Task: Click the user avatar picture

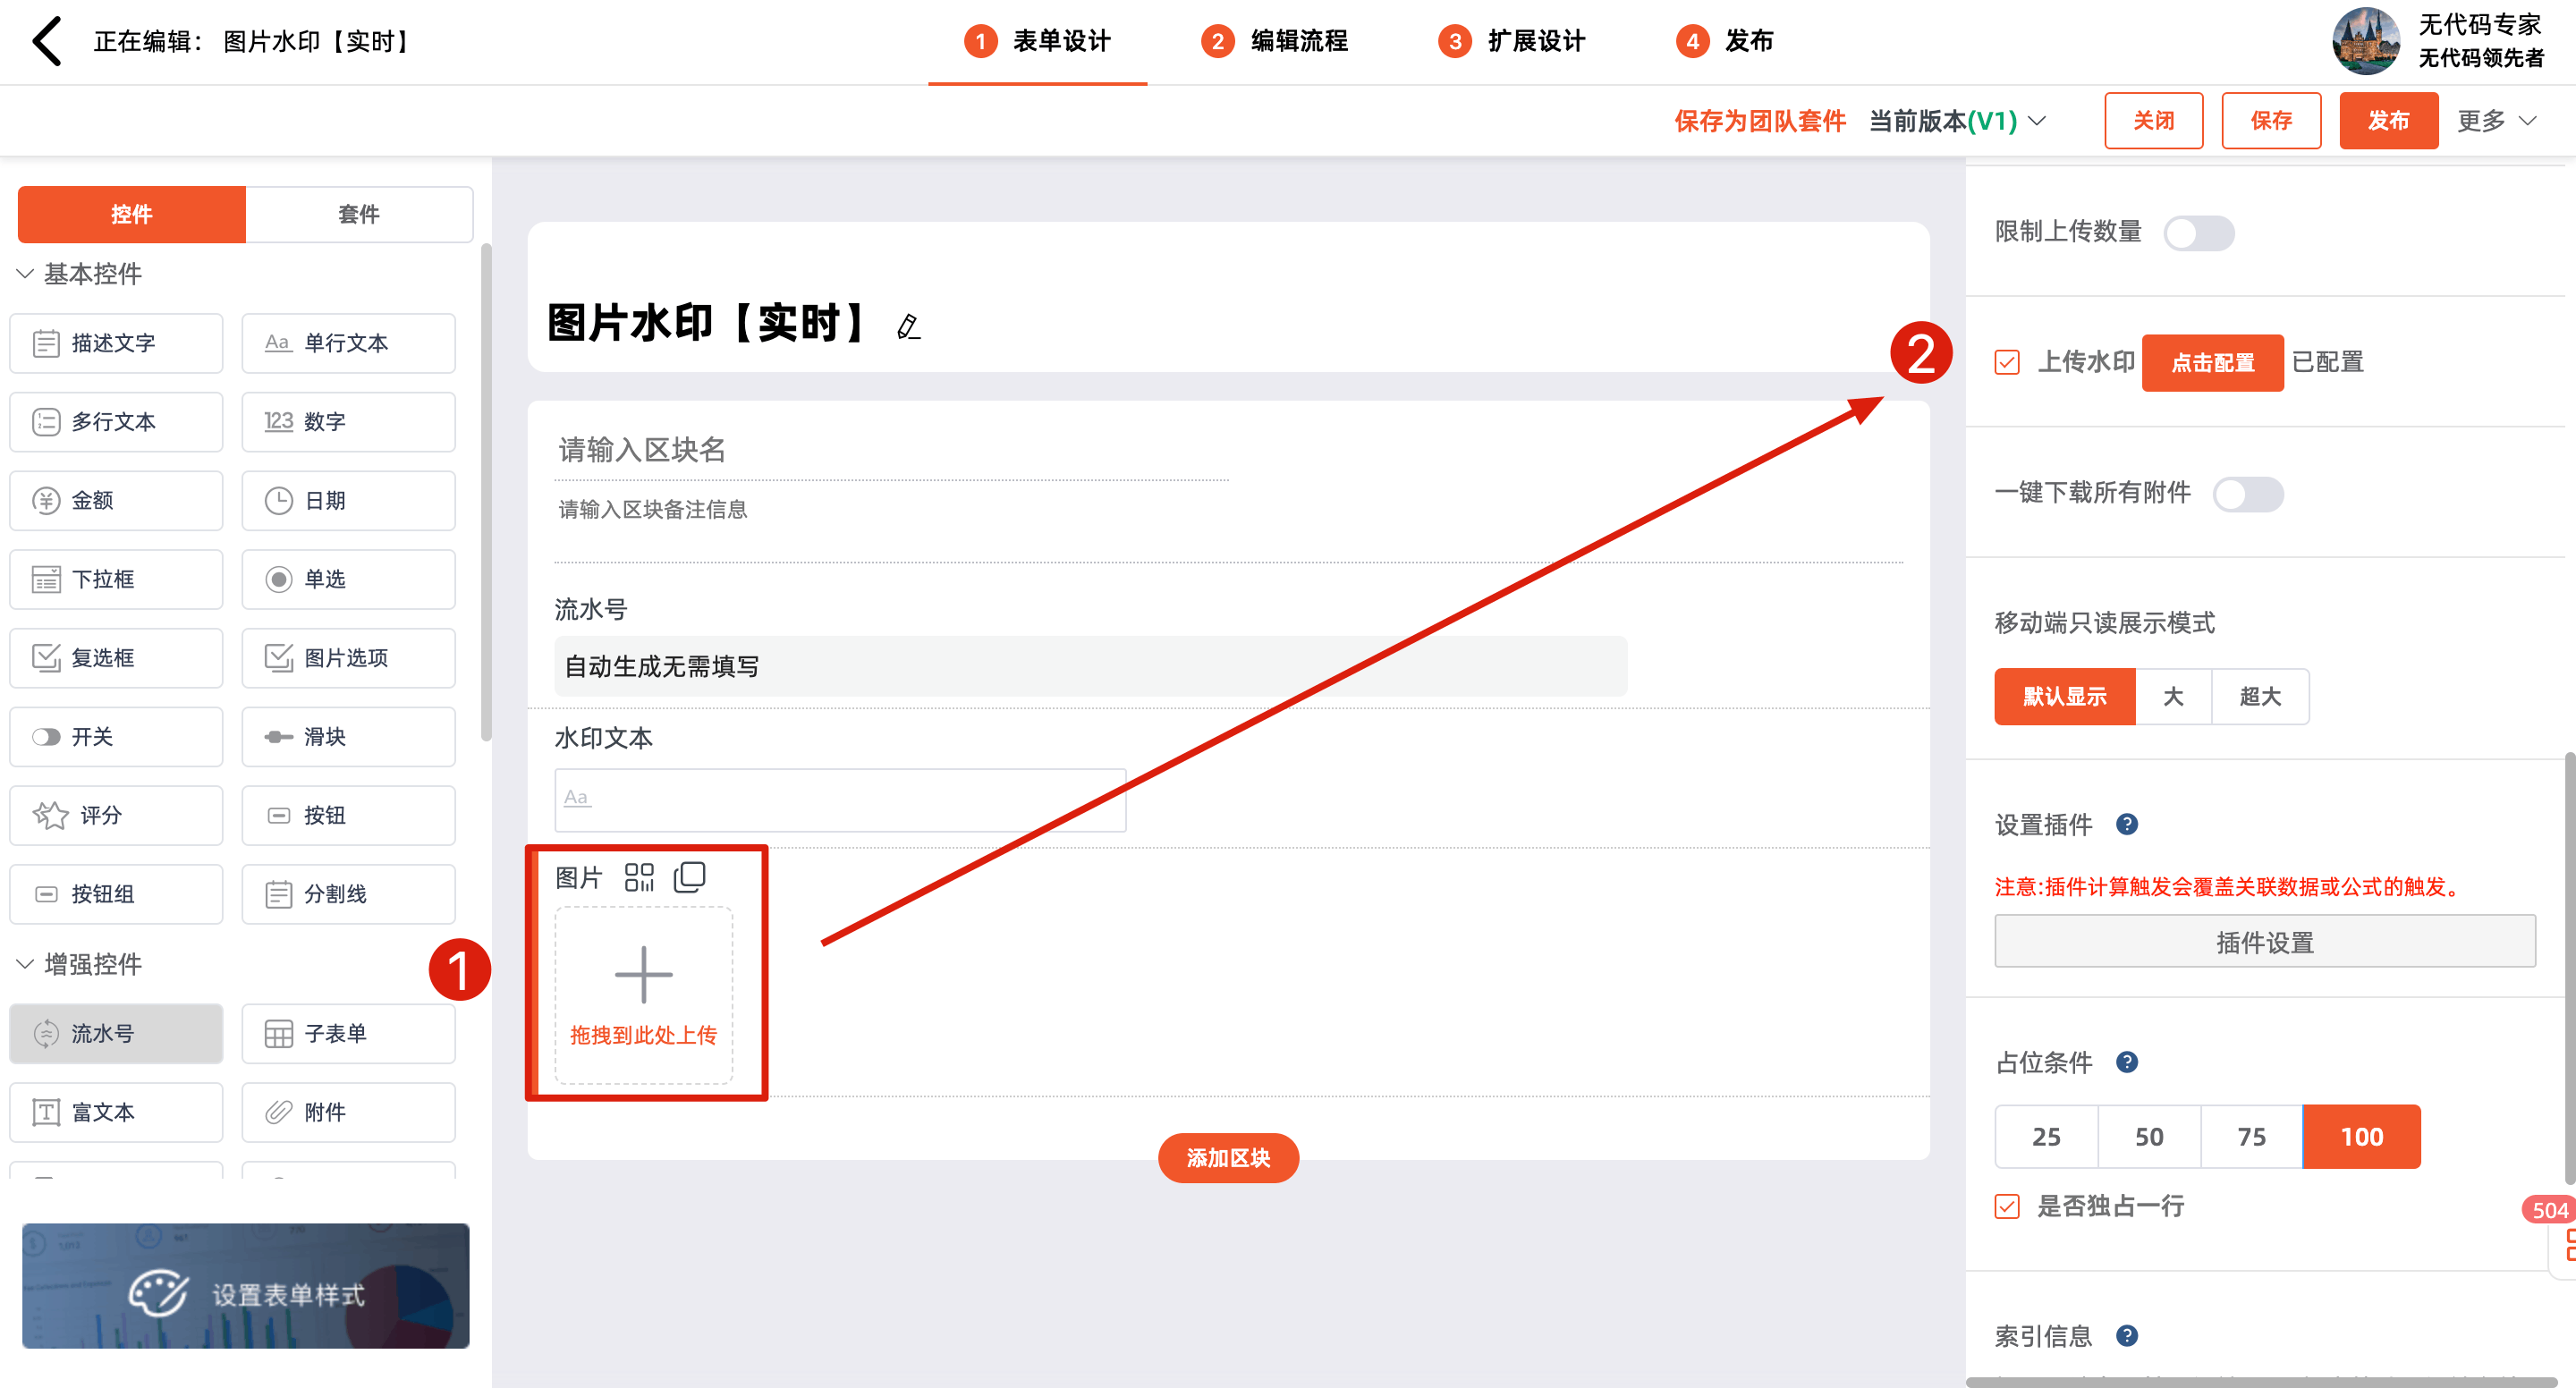Action: click(x=2366, y=41)
